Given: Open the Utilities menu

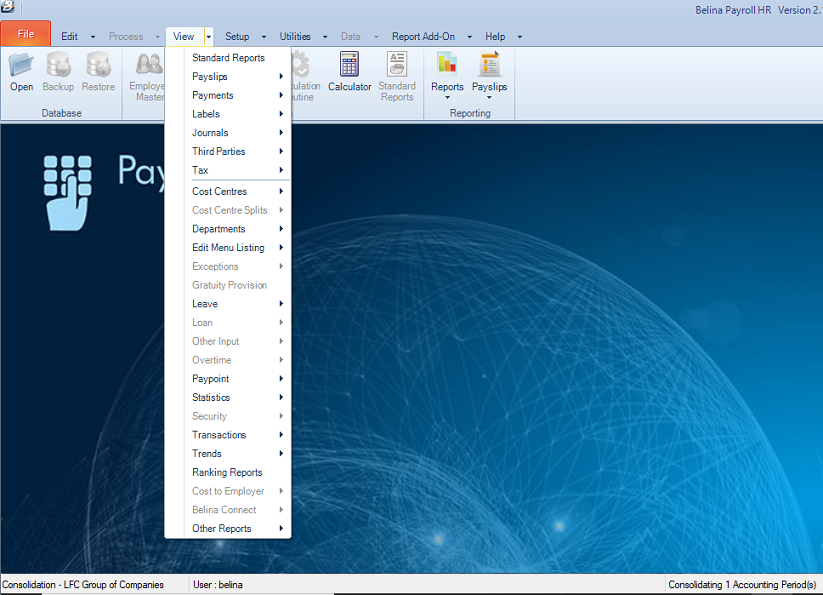Looking at the screenshot, I should click(x=295, y=37).
